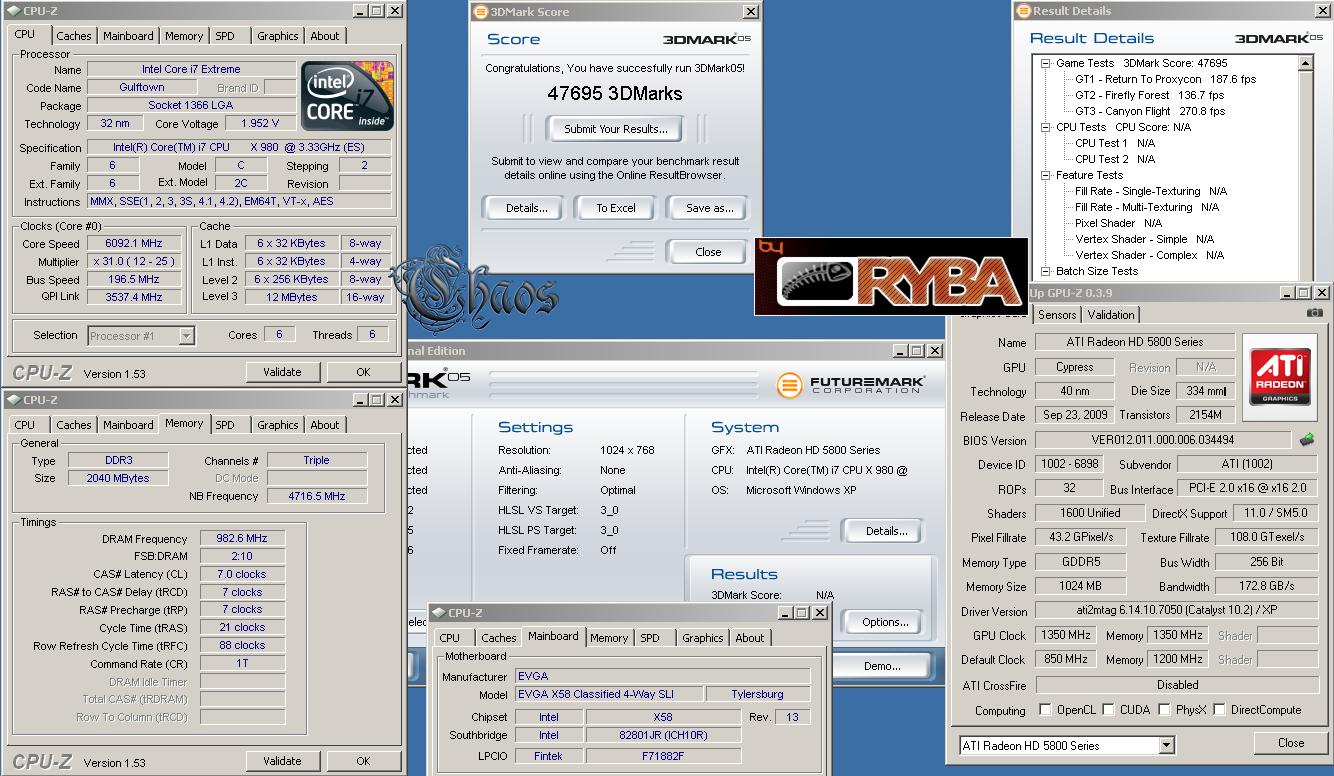Click the 47695 3DMarks score text
This screenshot has height=776, width=1334.
614,94
